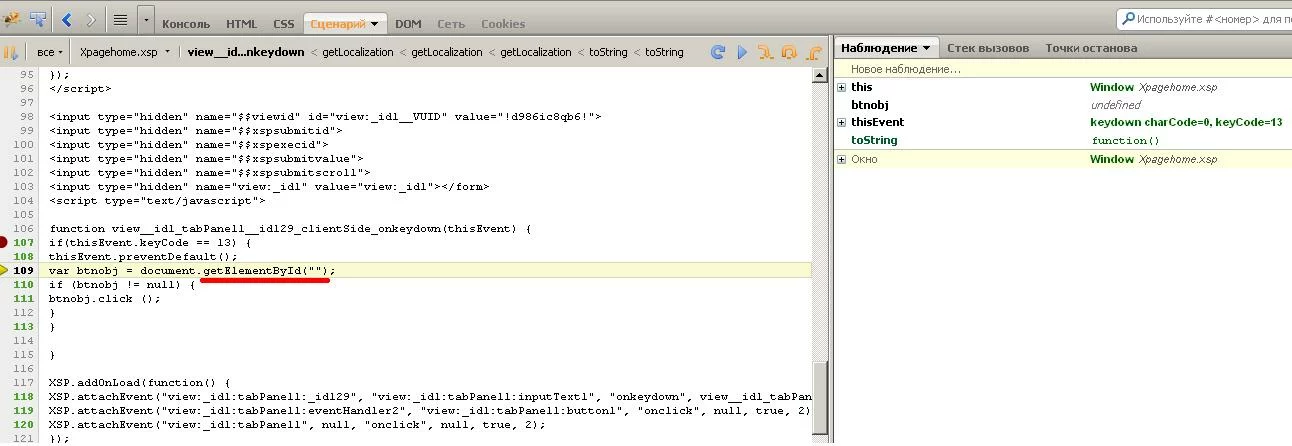Toggle break on next icon

pyautogui.click(x=11, y=52)
